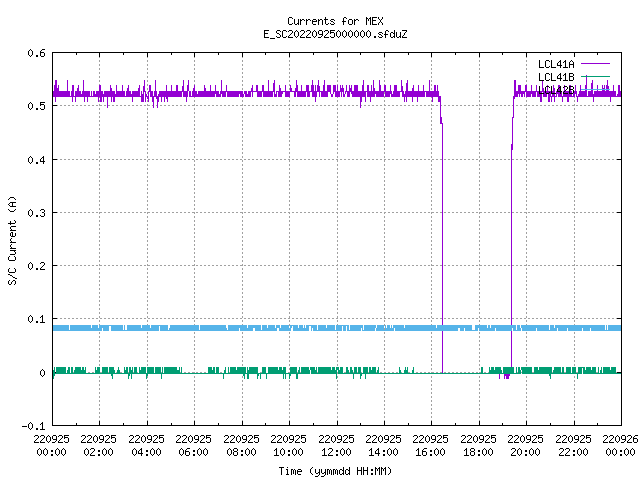Screen dimensions: 640x480
Task: Click the LCL42B legend label
Action: [556, 90]
